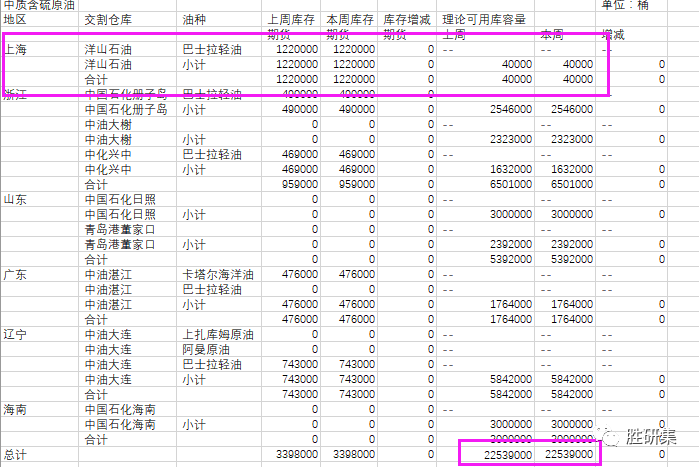Select the 理论可用库容量 header cell
The width and height of the screenshot is (699, 467).
tap(484, 20)
